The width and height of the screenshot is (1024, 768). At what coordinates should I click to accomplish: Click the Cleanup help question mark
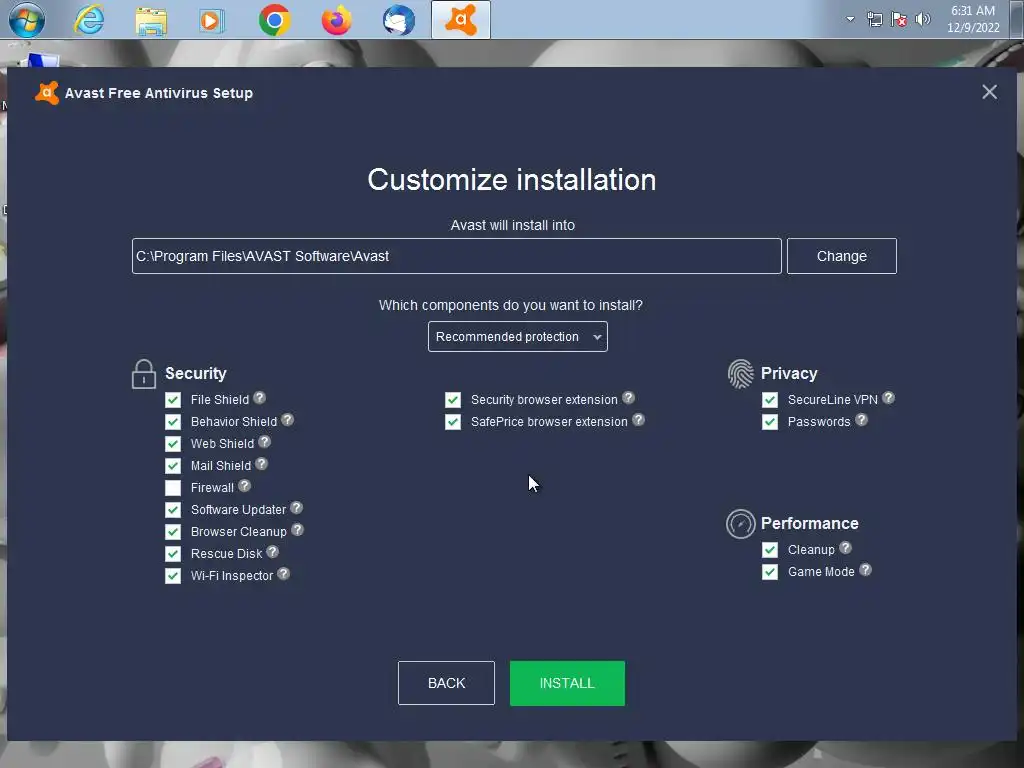coord(845,548)
